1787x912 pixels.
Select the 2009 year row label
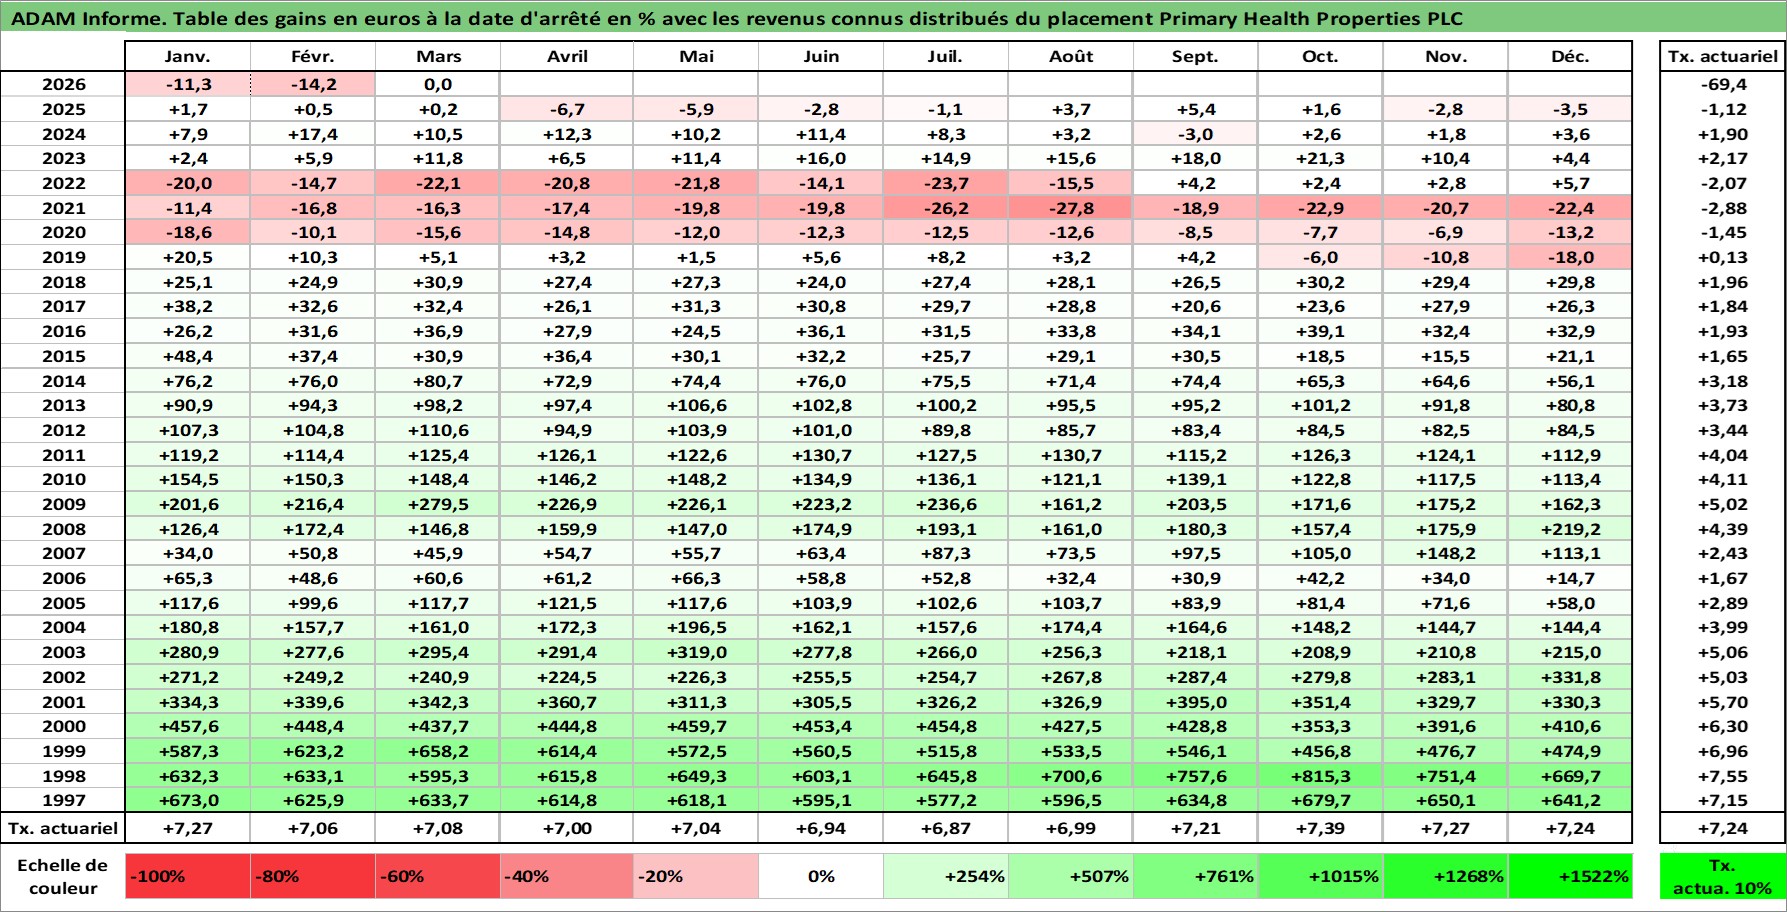tap(63, 504)
